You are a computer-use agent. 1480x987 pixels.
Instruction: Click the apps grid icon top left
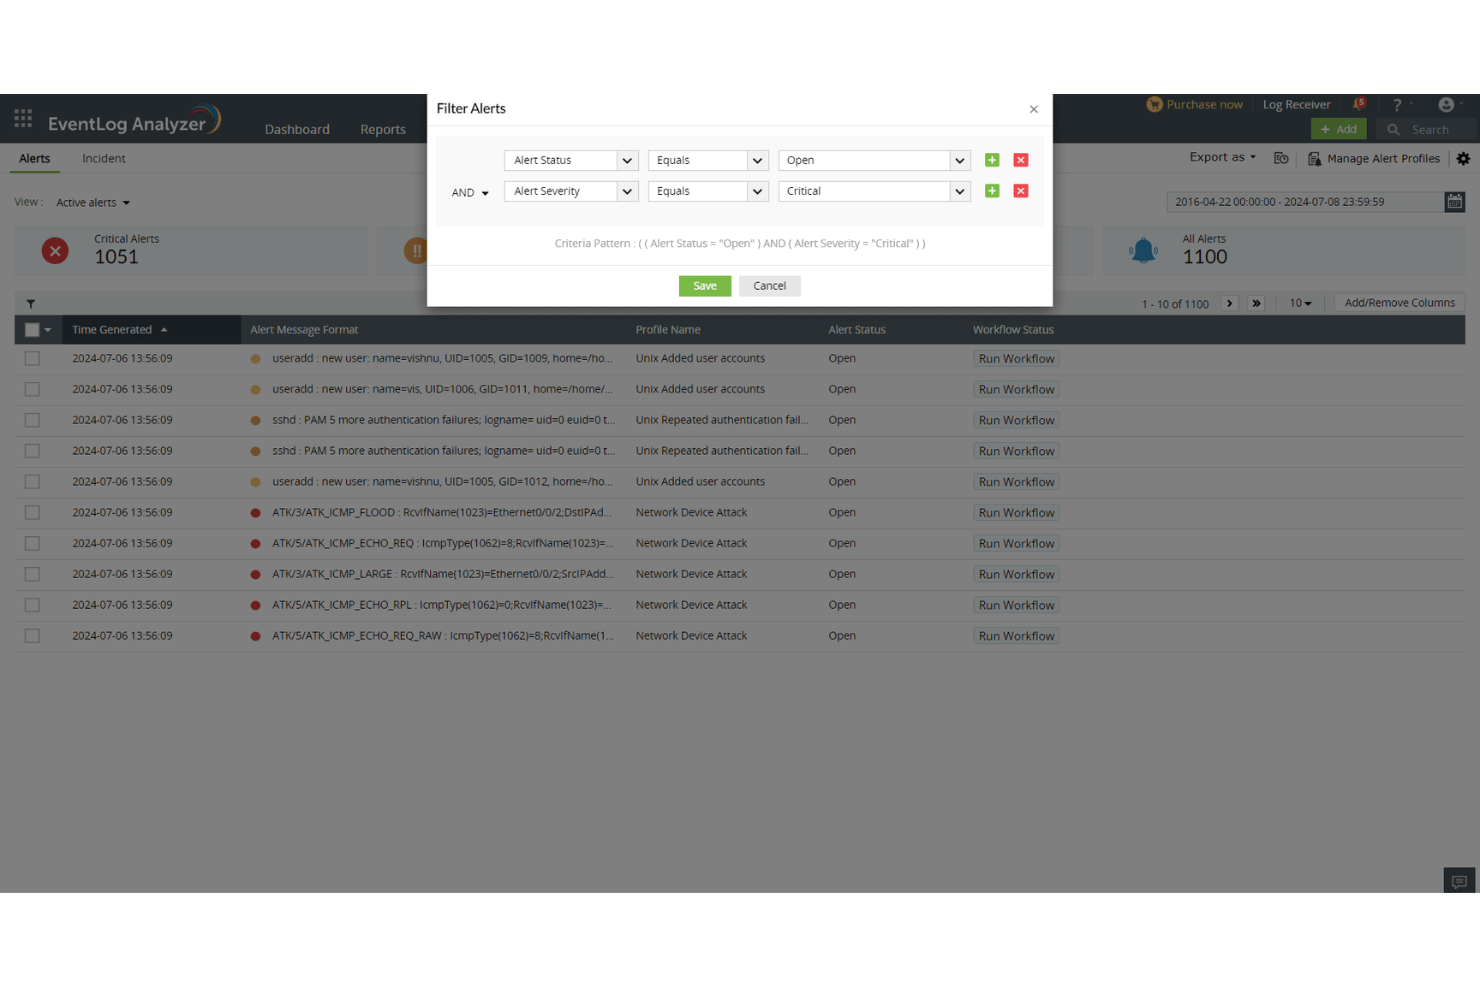(x=22, y=118)
